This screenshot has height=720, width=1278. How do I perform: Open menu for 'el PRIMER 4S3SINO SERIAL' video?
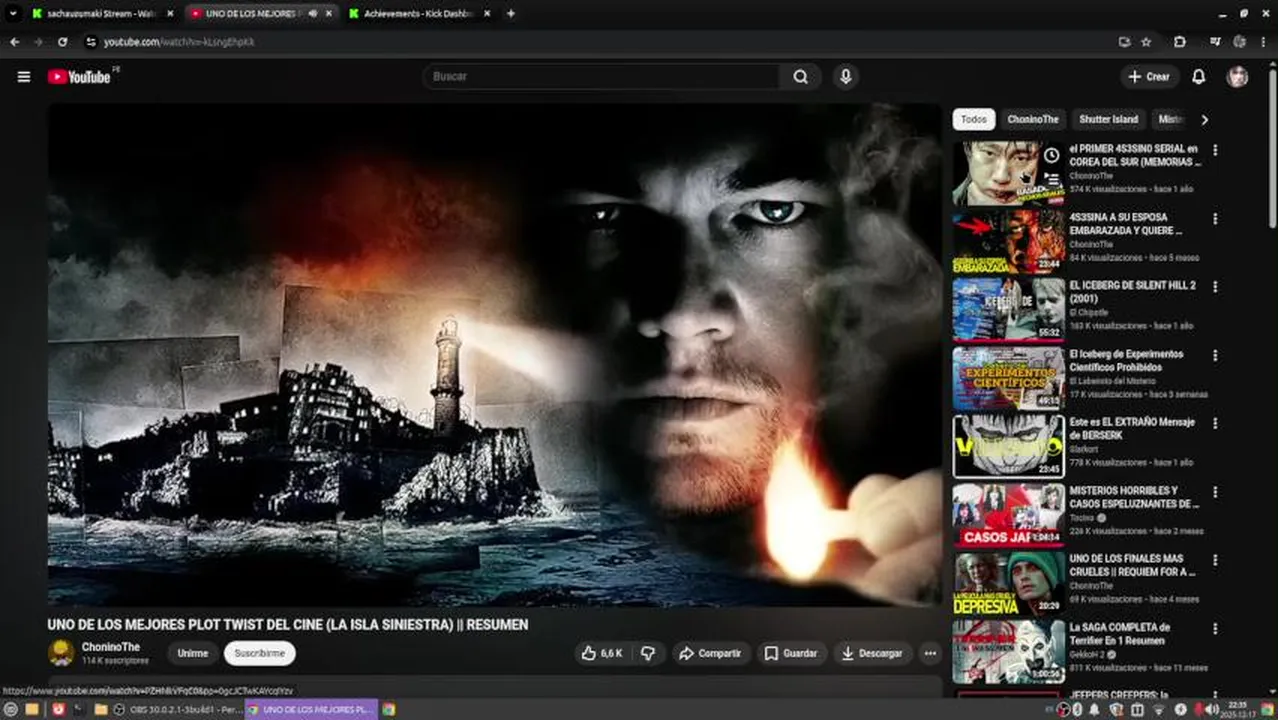coord(1216,150)
